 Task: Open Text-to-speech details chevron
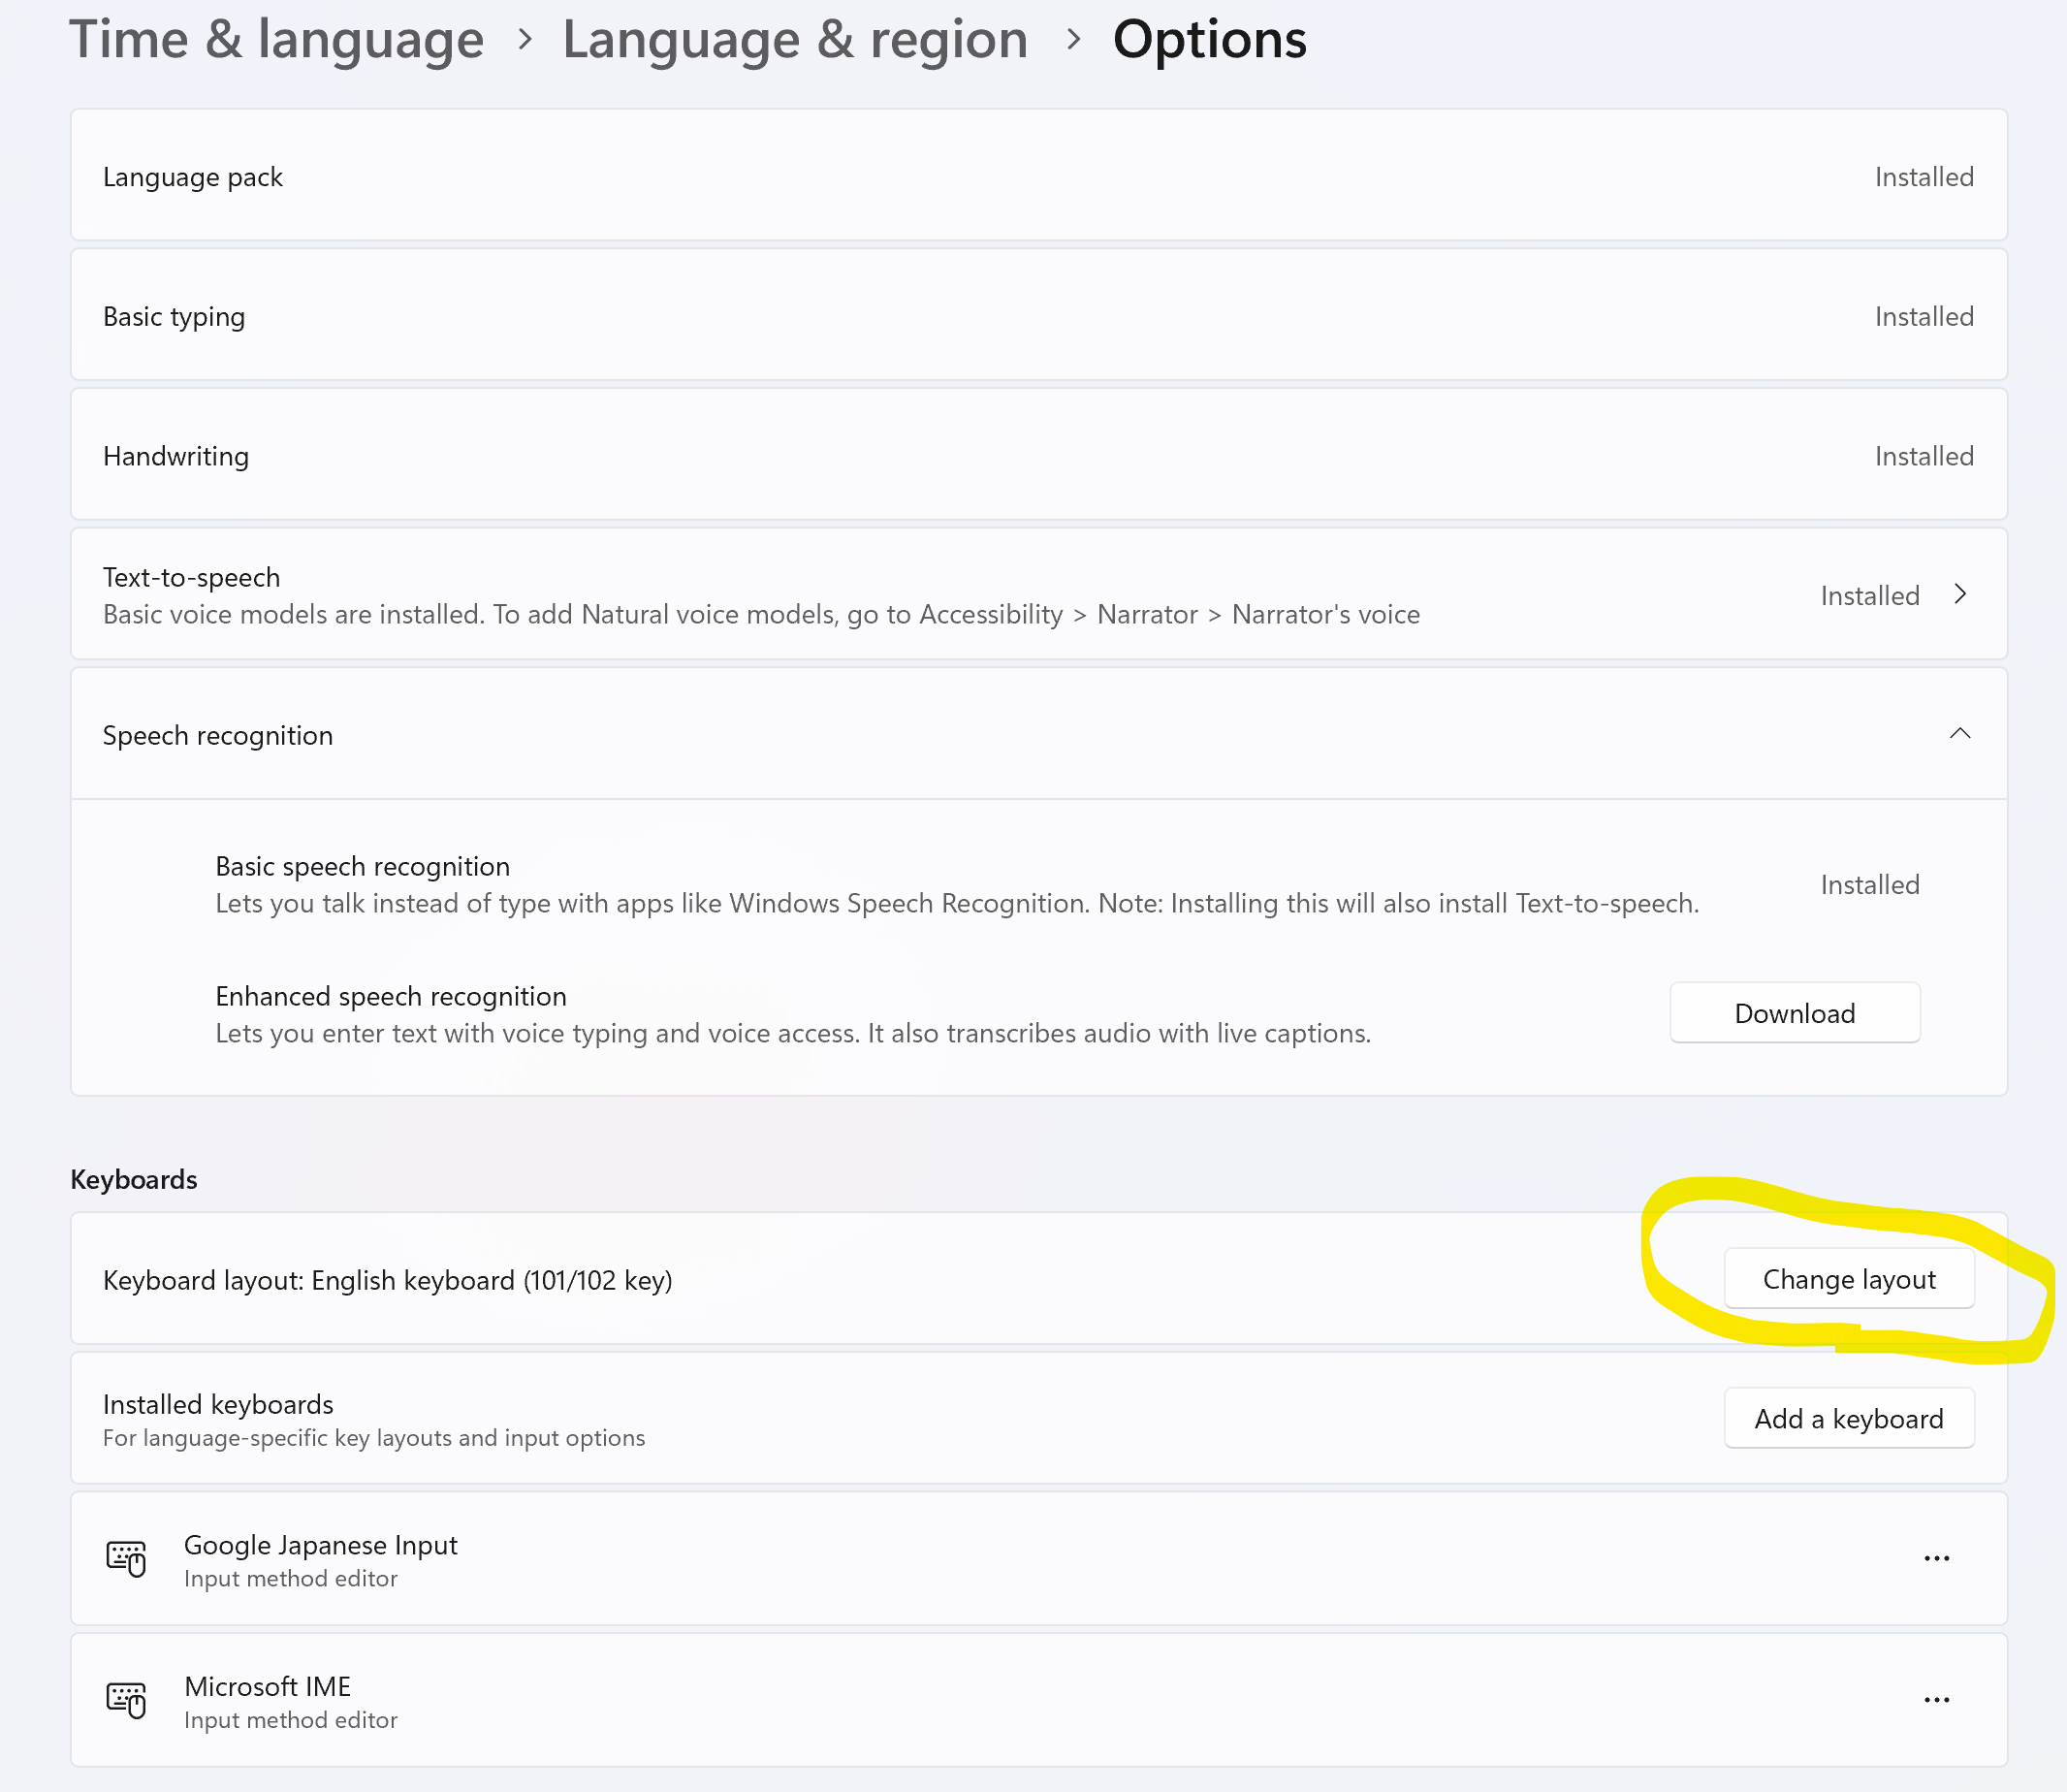(x=1959, y=595)
